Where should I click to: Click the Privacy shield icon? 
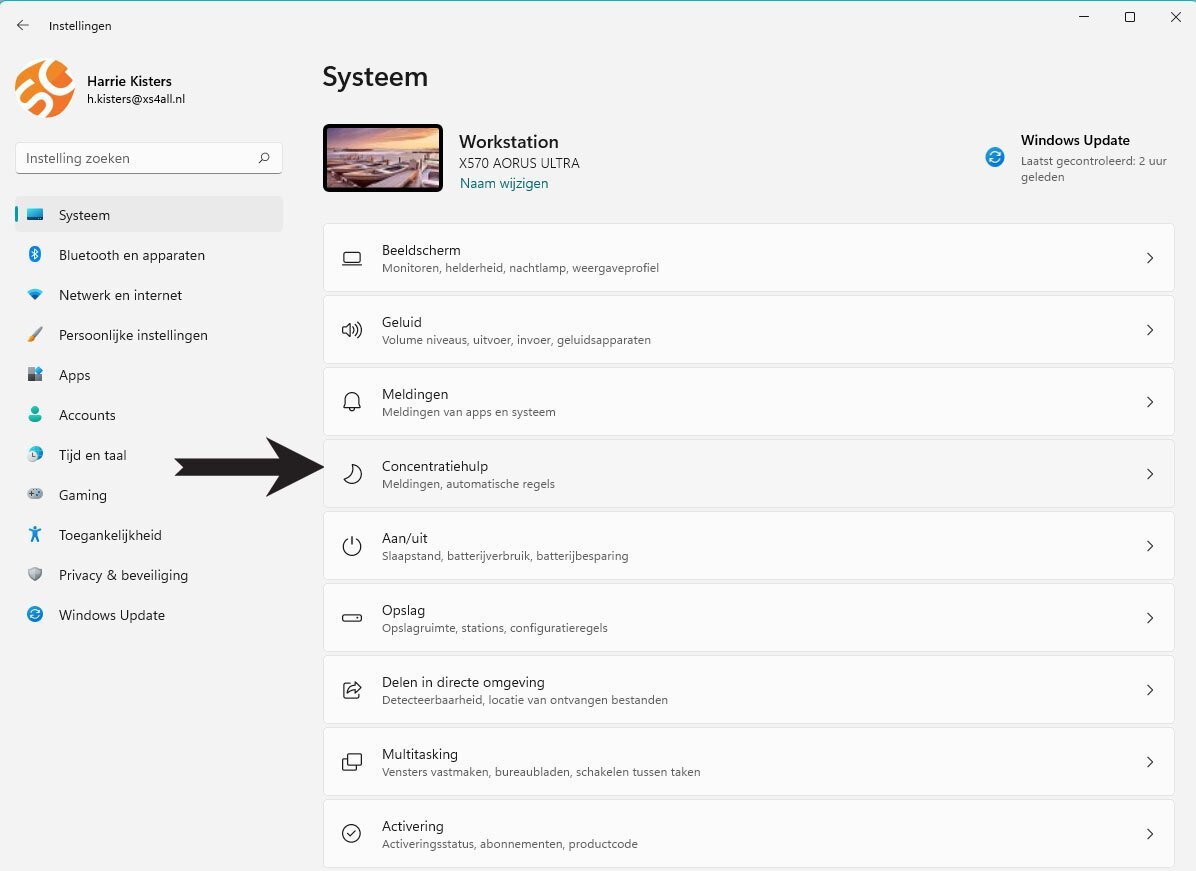tap(35, 574)
